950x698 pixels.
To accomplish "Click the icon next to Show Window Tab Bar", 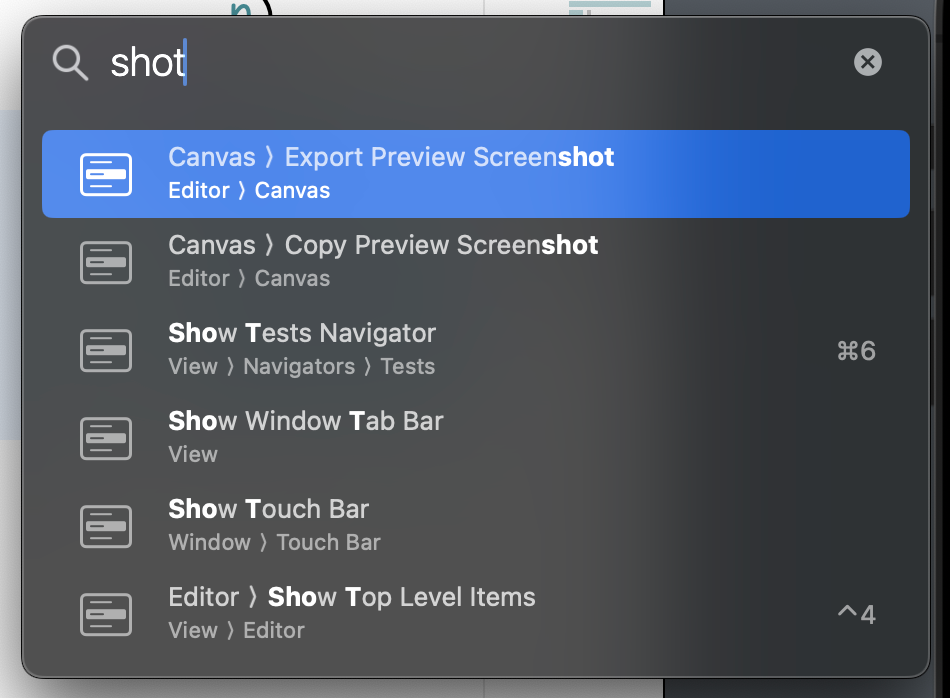I will coord(106,438).
